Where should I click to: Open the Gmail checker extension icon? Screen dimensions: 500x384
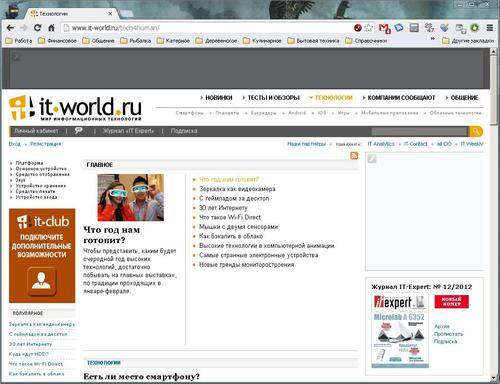[x=385, y=28]
